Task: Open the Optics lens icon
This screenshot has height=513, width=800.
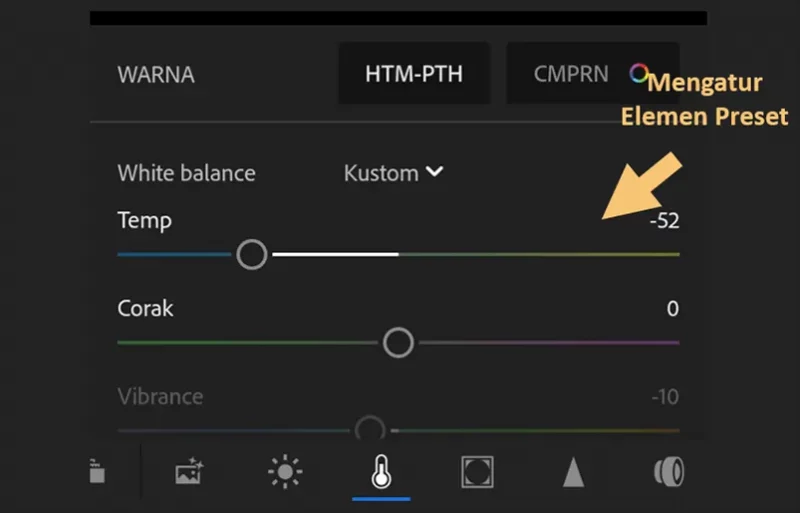Action: tap(669, 471)
